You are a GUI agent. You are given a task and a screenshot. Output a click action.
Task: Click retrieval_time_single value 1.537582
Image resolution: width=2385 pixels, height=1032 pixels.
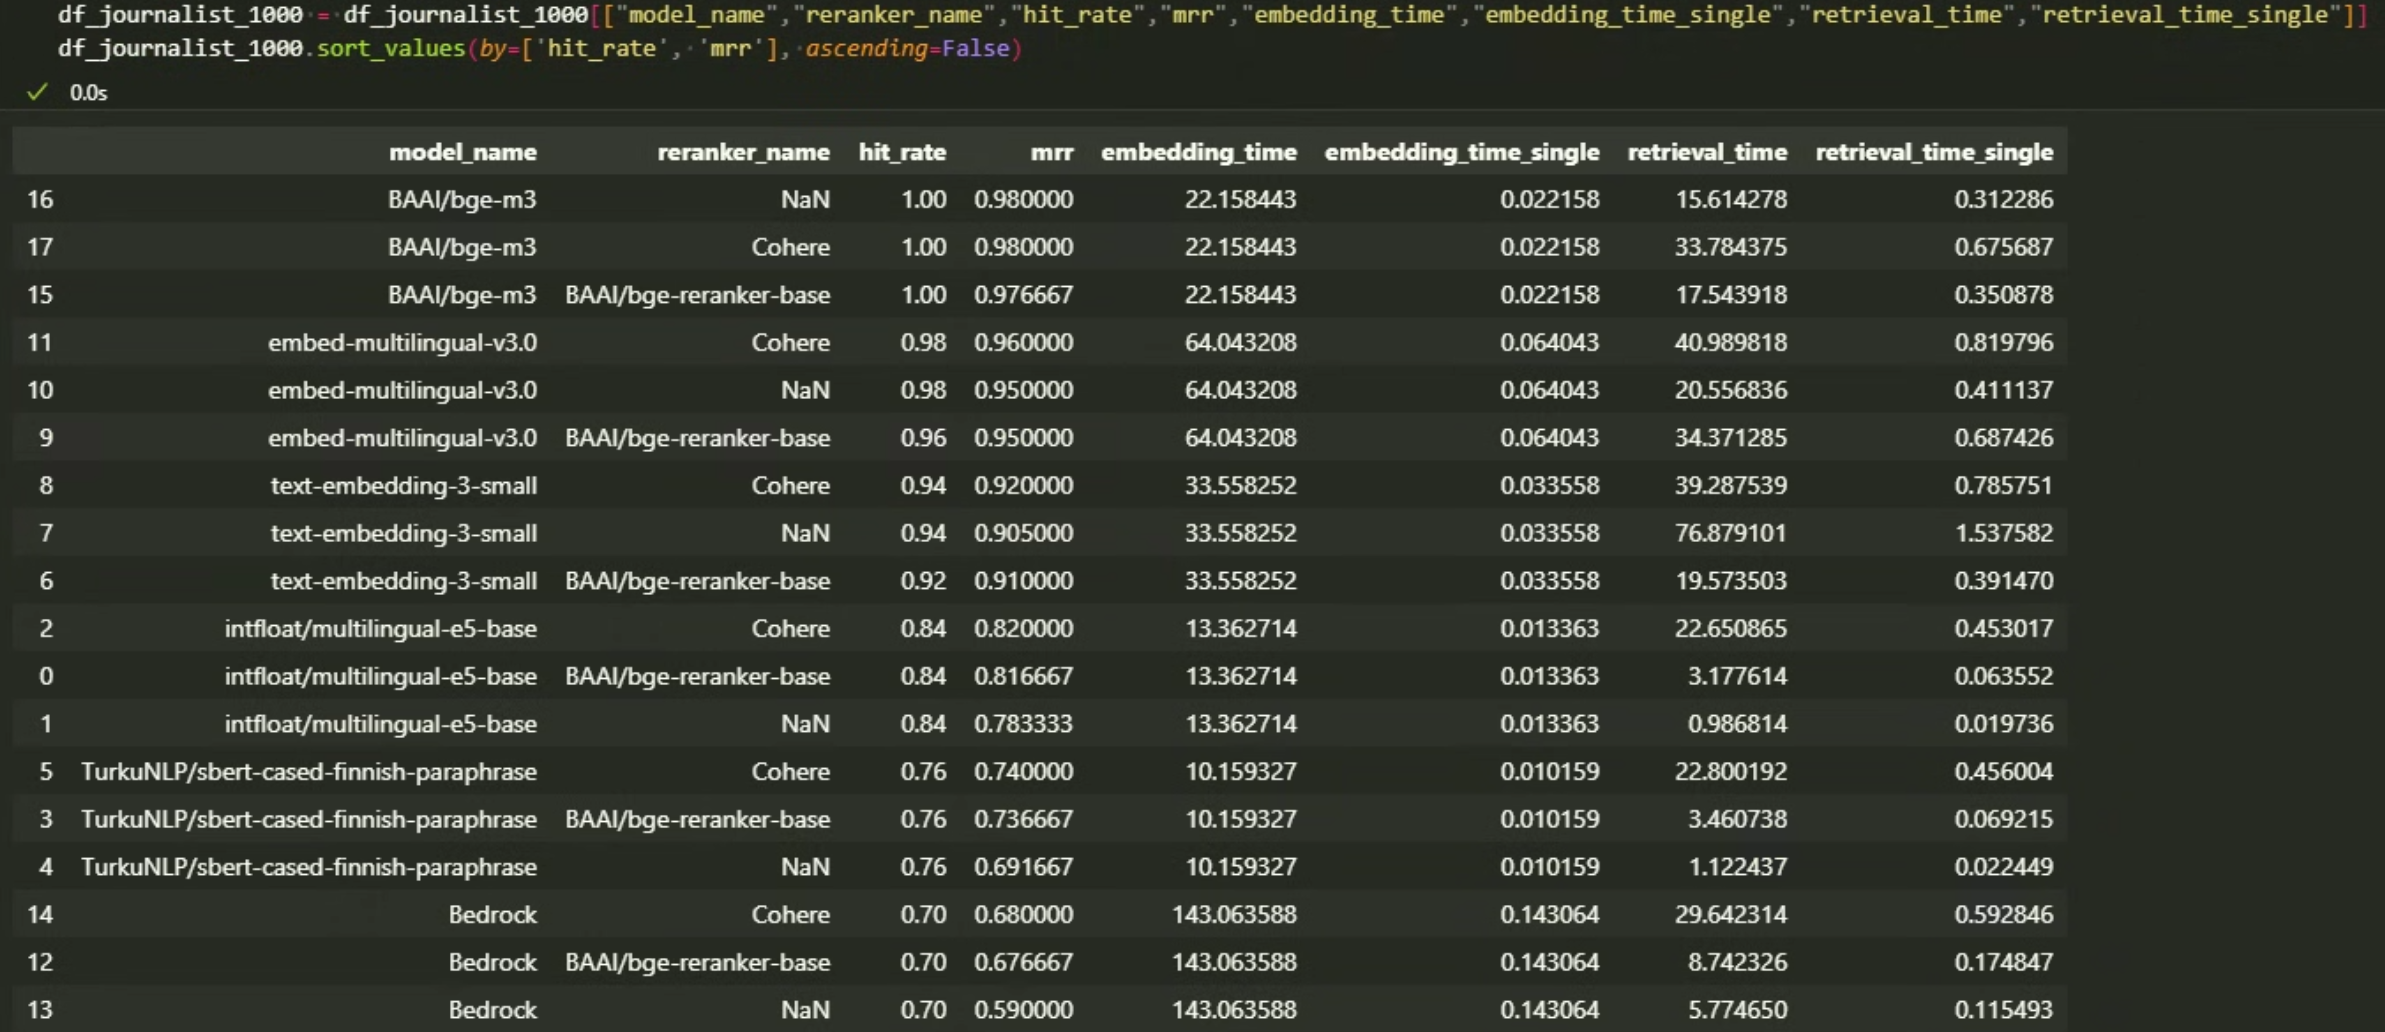pyautogui.click(x=2004, y=533)
